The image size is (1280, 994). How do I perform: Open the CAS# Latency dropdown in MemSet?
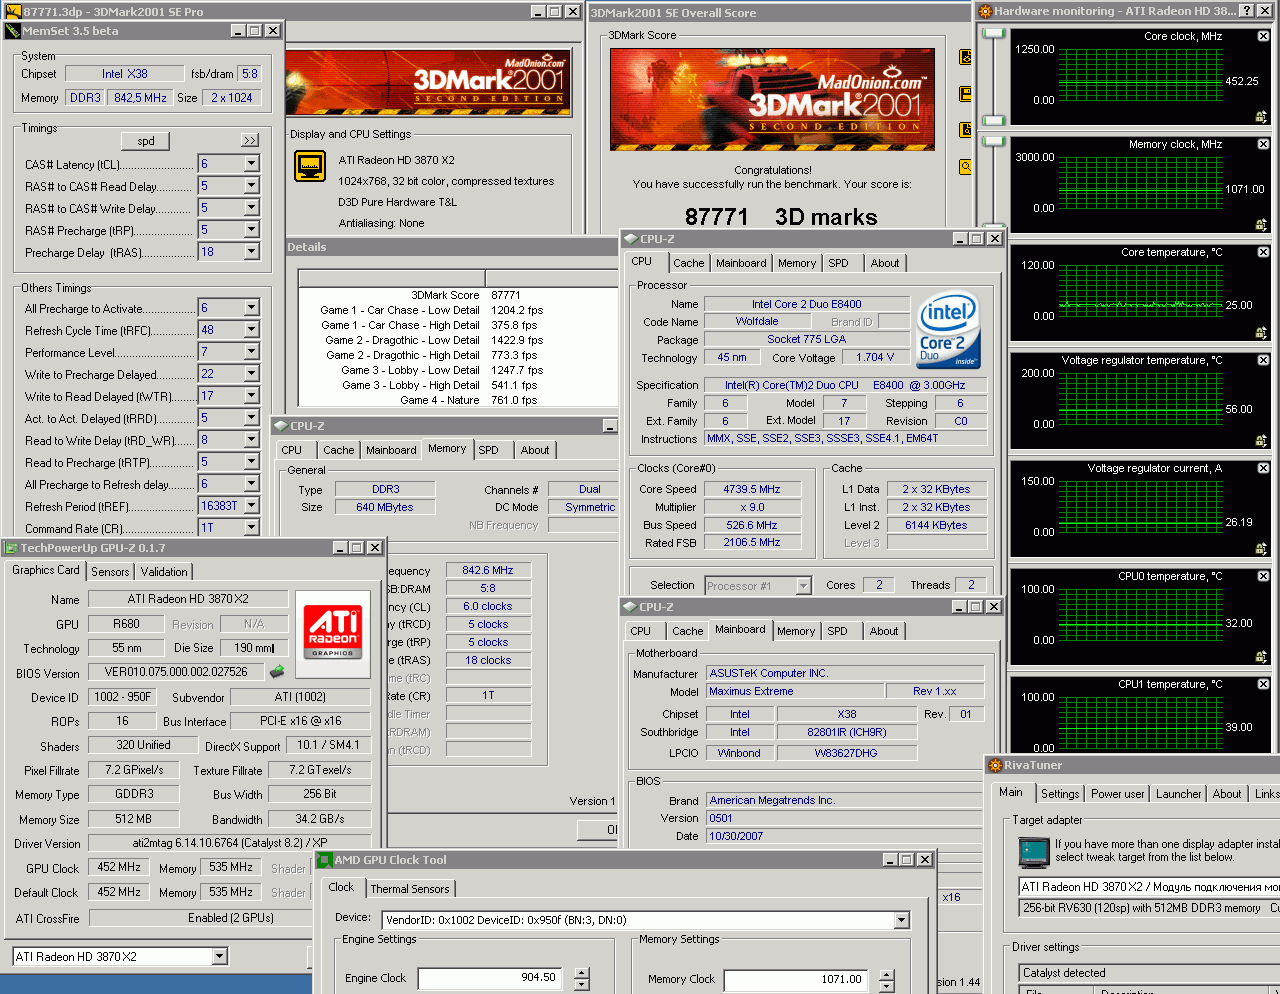coord(251,164)
